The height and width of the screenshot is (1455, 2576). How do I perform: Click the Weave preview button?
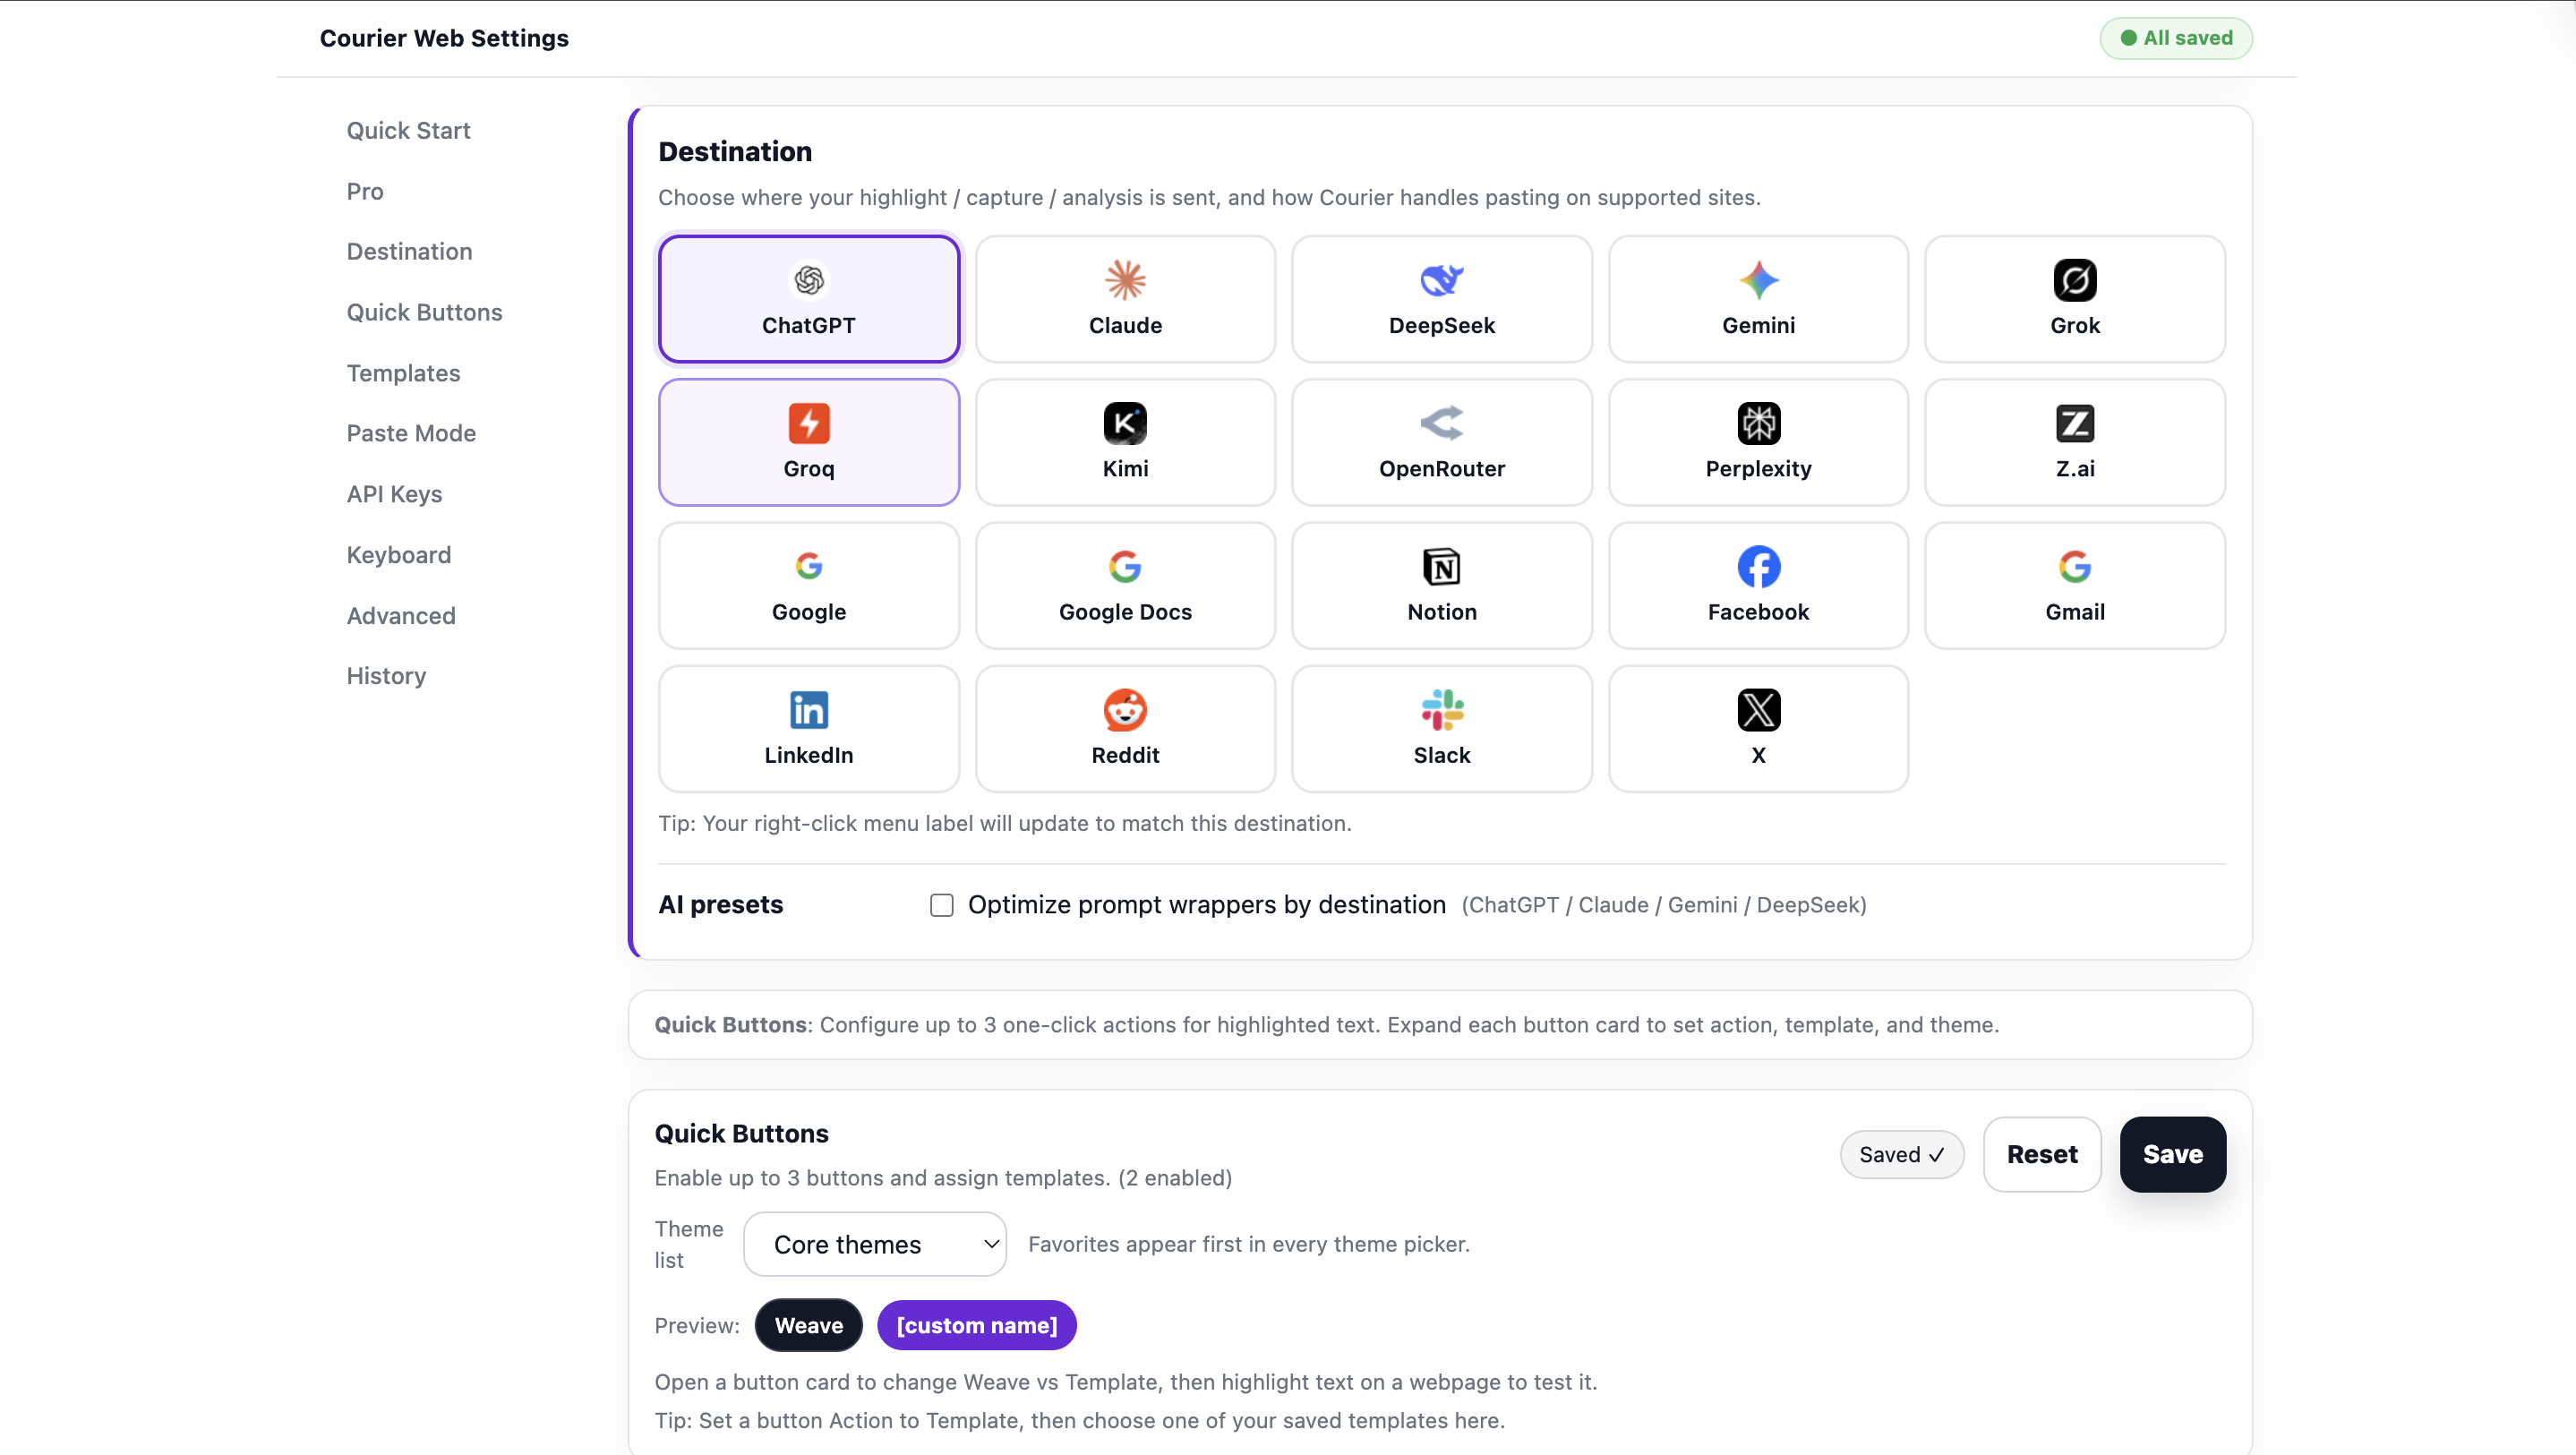808,1324
